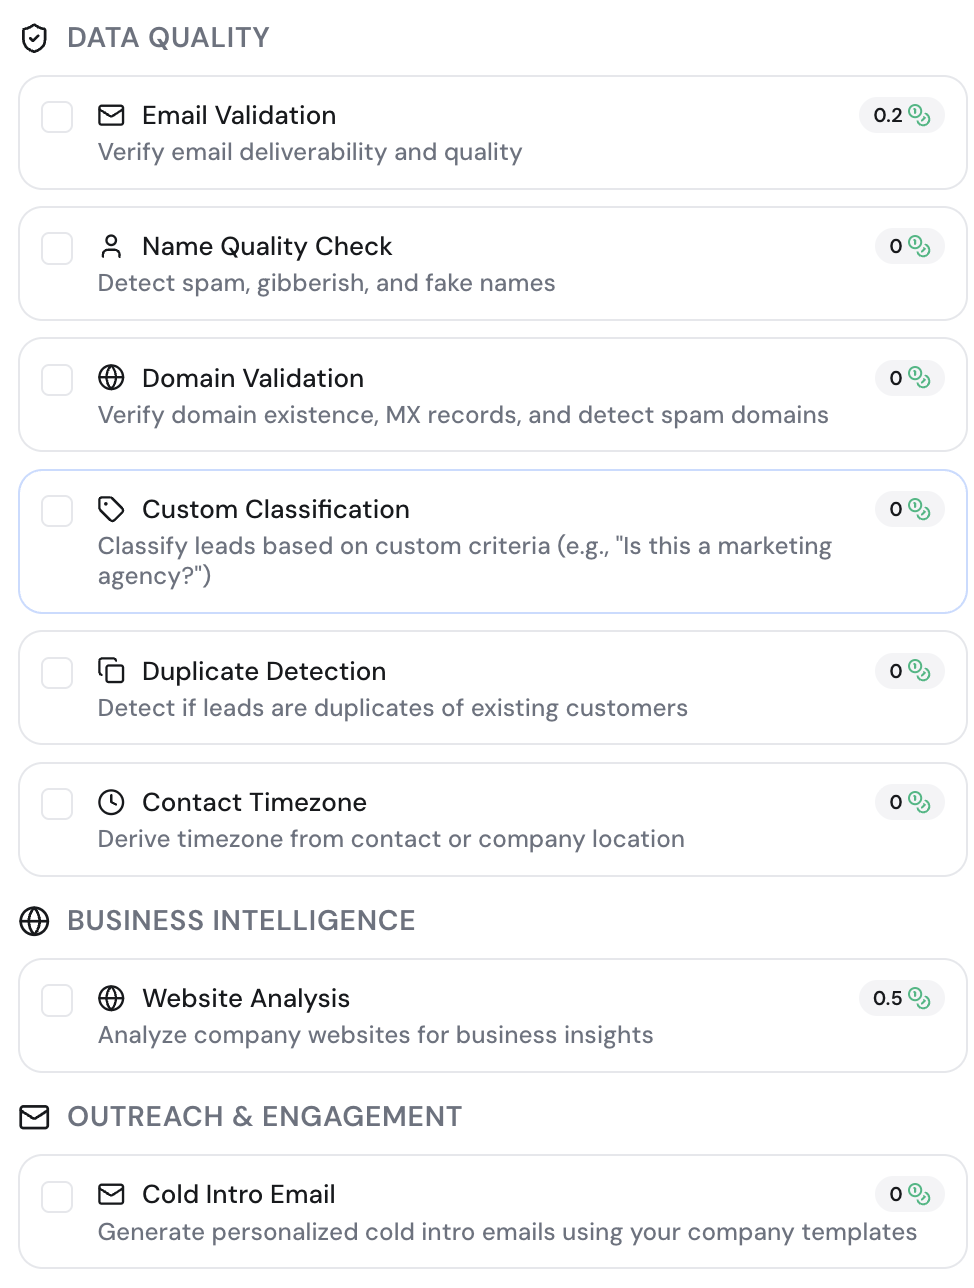The height and width of the screenshot is (1288, 974).
Task: Click the 0.2 credit badge on Email Validation
Action: (x=901, y=115)
